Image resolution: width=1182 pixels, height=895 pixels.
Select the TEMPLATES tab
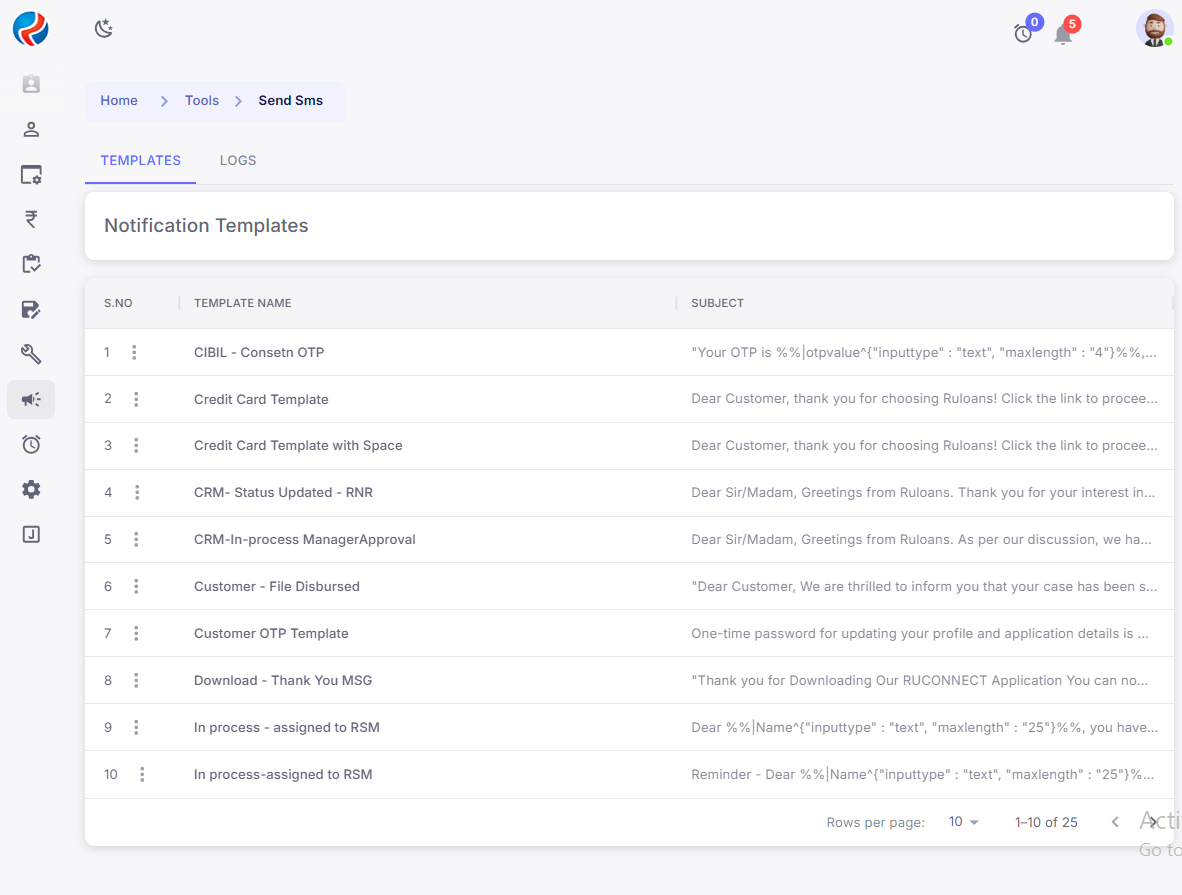coord(141,160)
